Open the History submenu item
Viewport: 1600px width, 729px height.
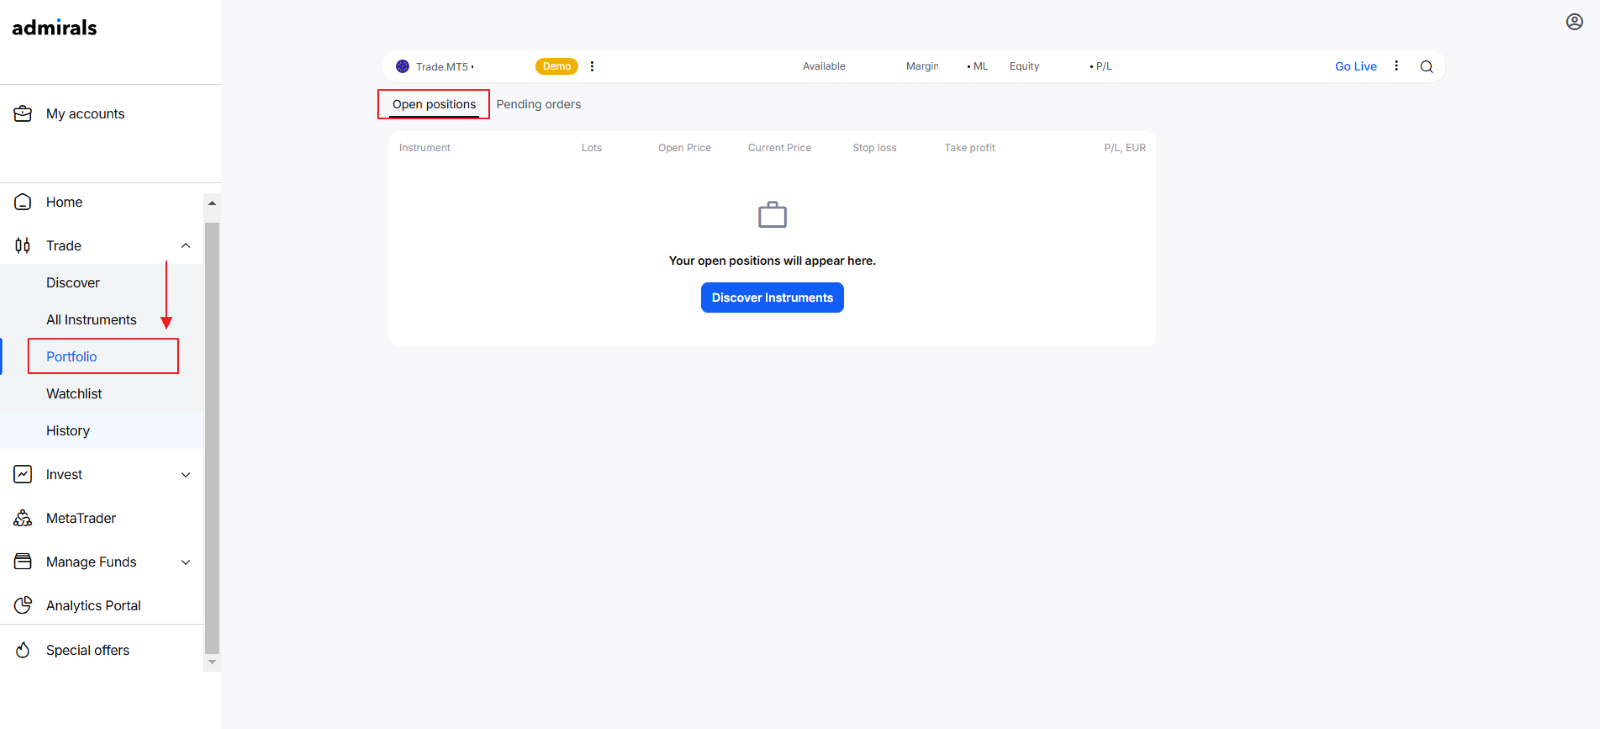click(68, 431)
